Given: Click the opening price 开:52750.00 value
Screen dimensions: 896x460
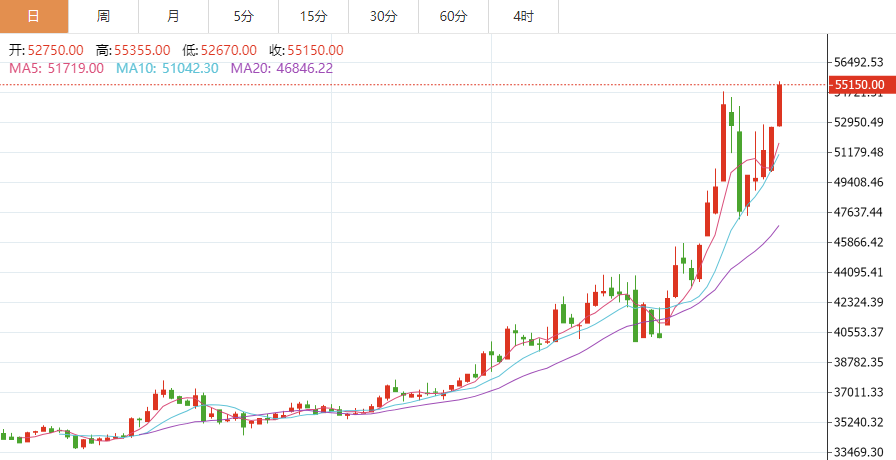Looking at the screenshot, I should pyautogui.click(x=46, y=50).
